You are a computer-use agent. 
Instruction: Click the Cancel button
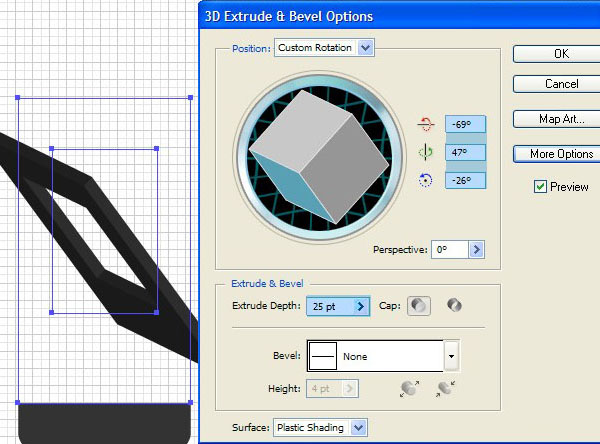pos(557,84)
